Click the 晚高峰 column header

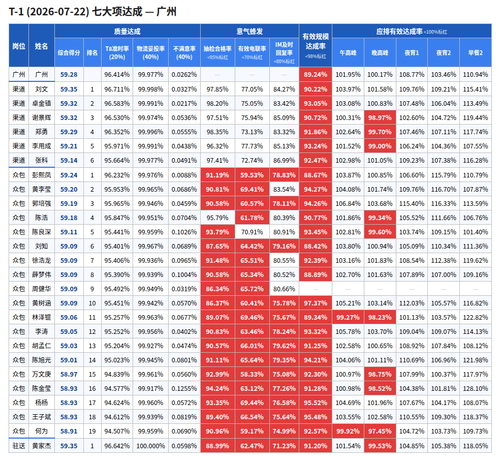(x=380, y=53)
